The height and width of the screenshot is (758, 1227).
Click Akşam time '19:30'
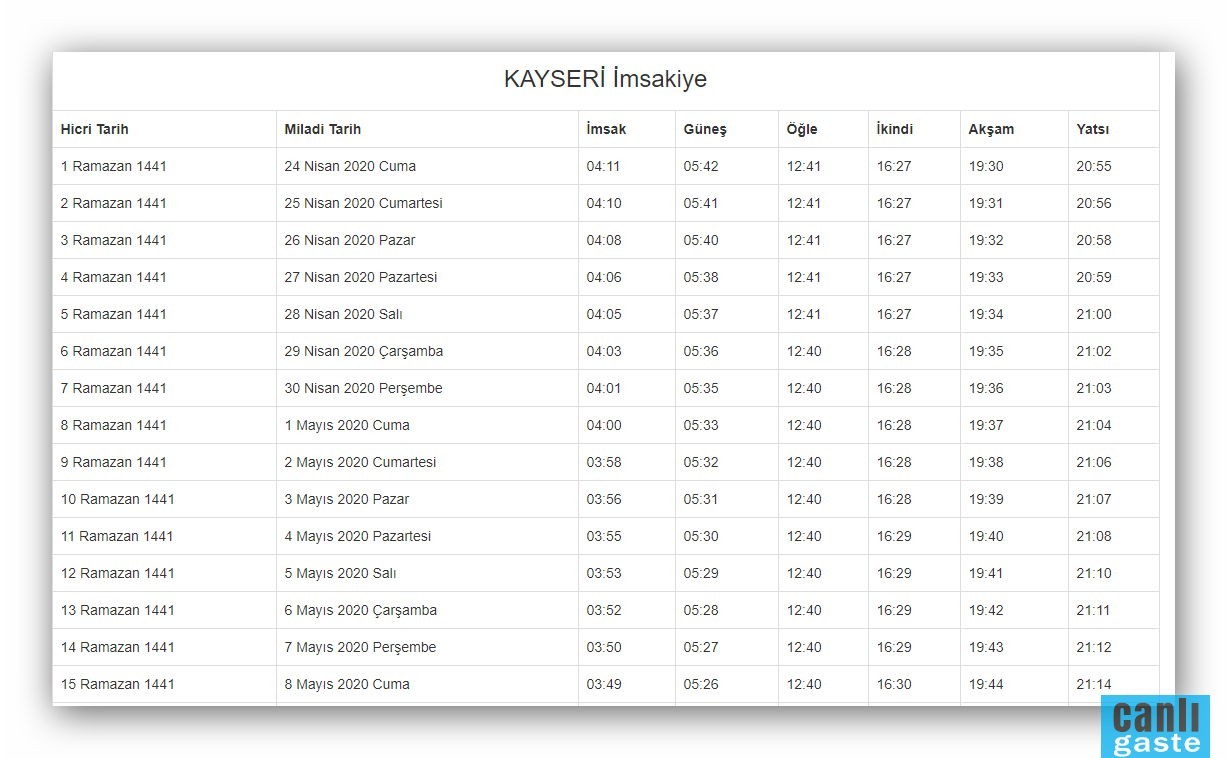986,166
